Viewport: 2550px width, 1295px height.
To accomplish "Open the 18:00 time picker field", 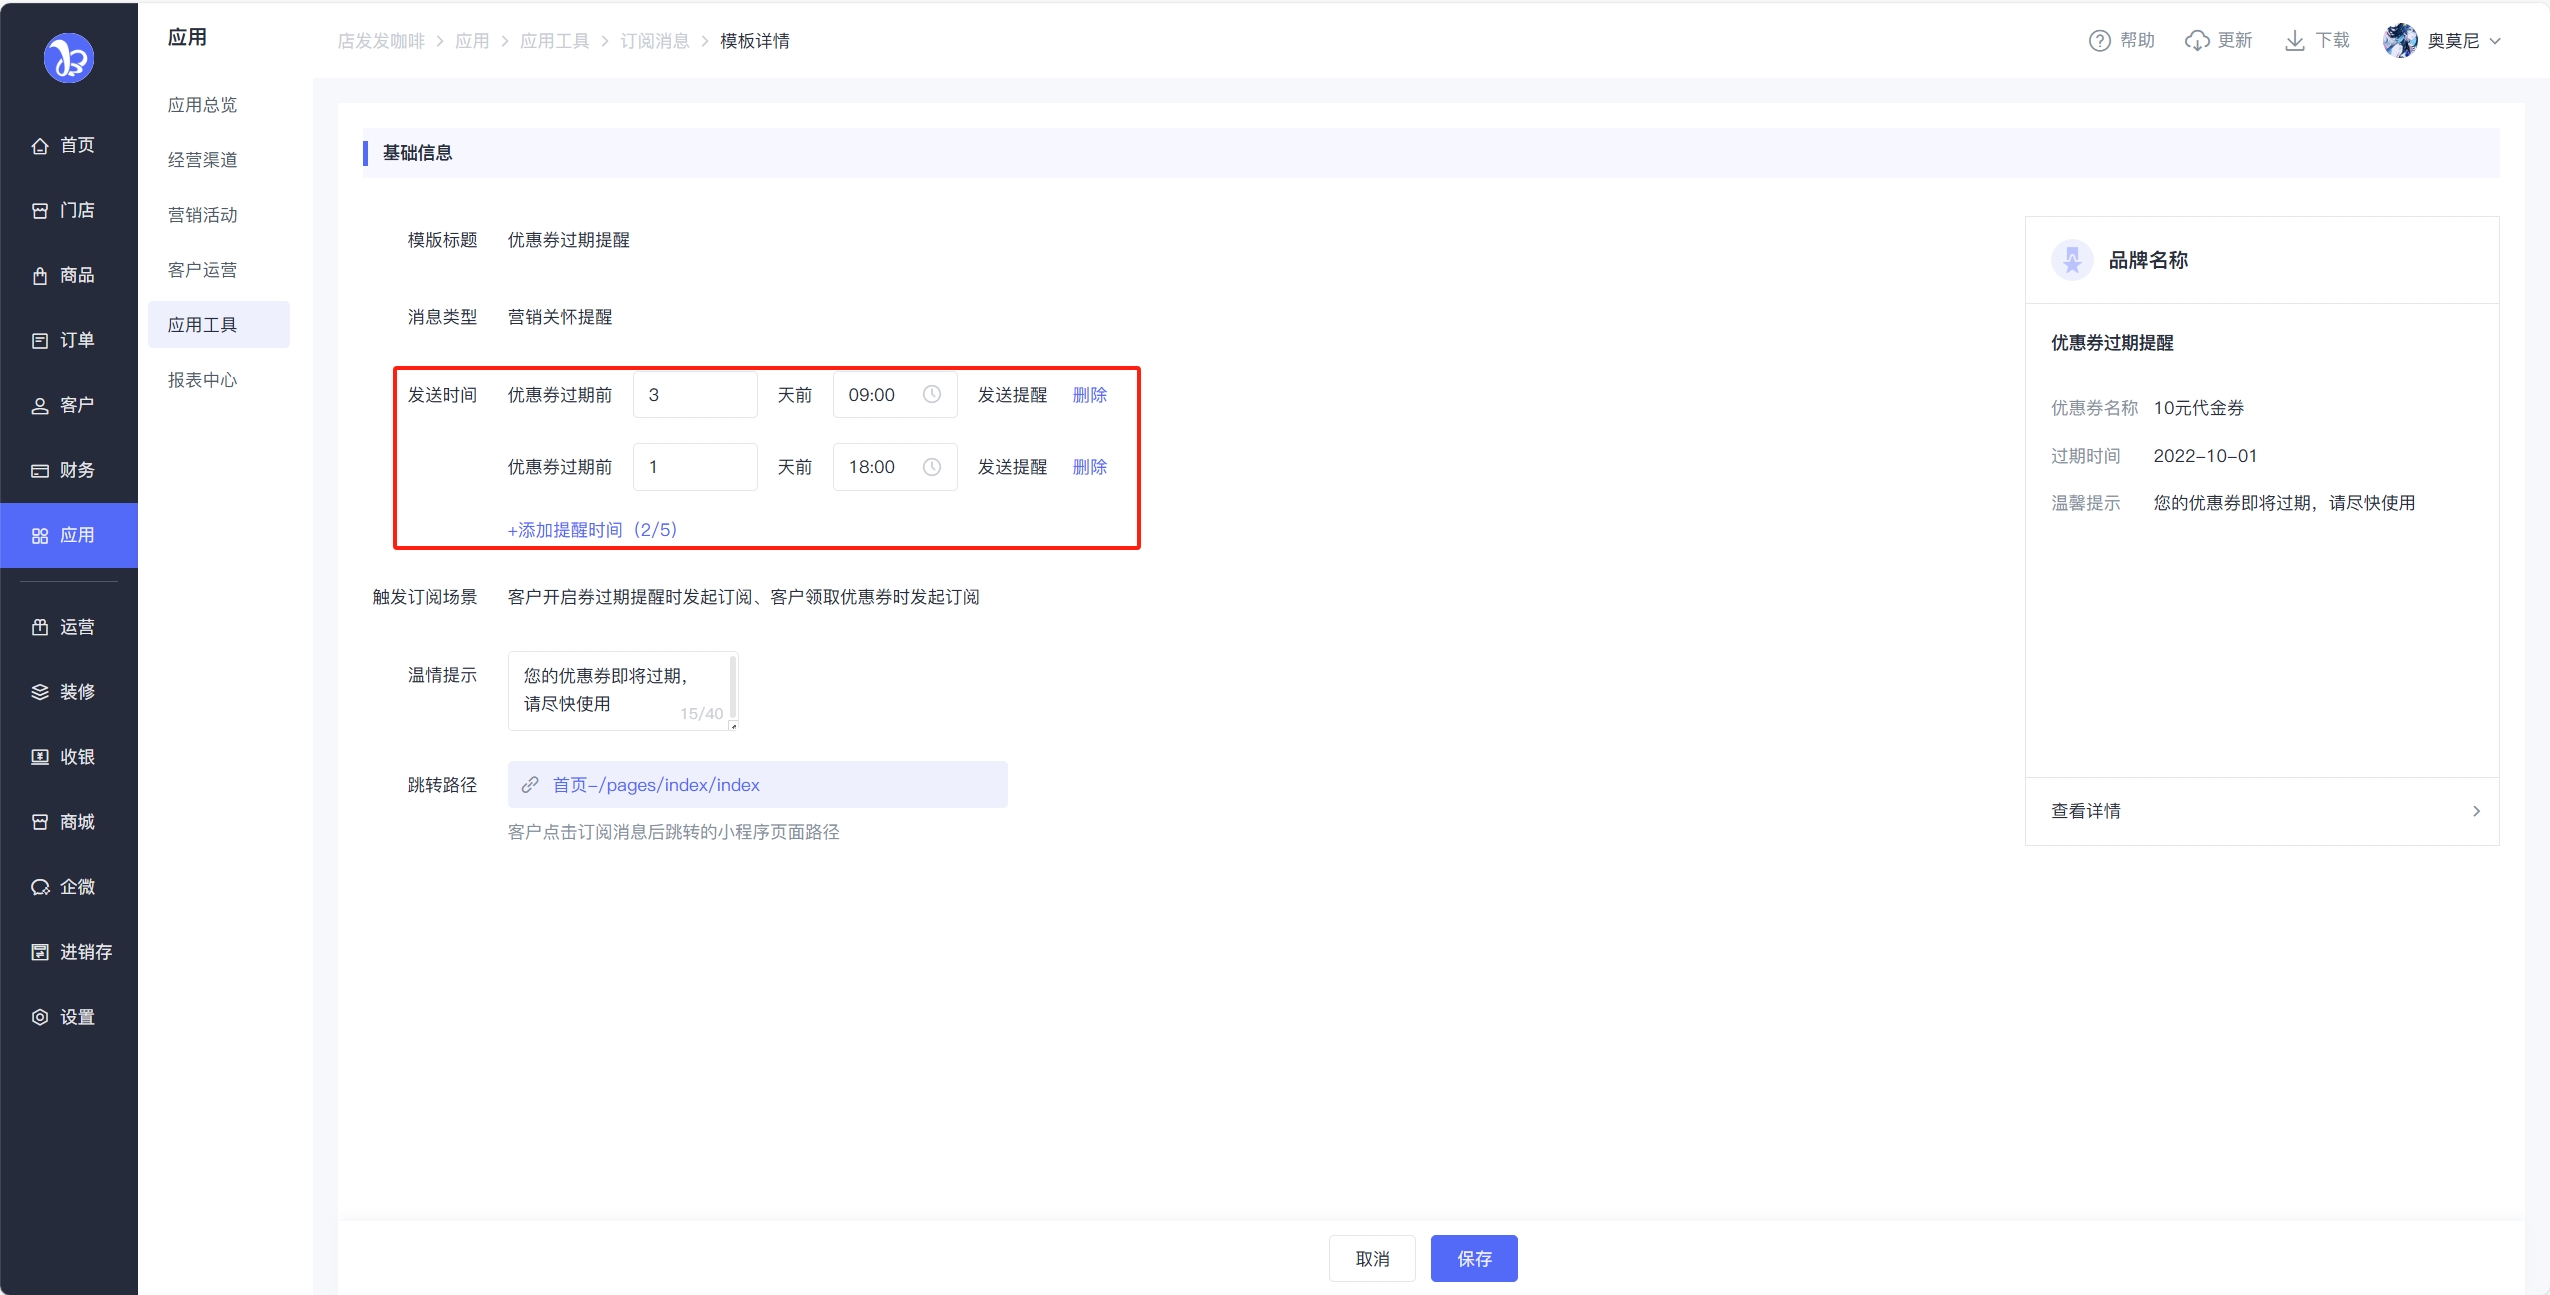I will tap(894, 467).
